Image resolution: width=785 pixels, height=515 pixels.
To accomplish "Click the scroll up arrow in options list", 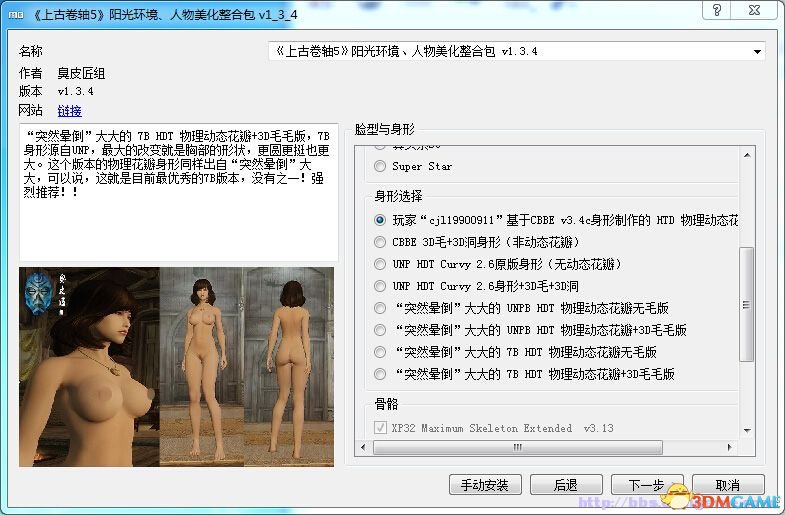I will click(746, 155).
